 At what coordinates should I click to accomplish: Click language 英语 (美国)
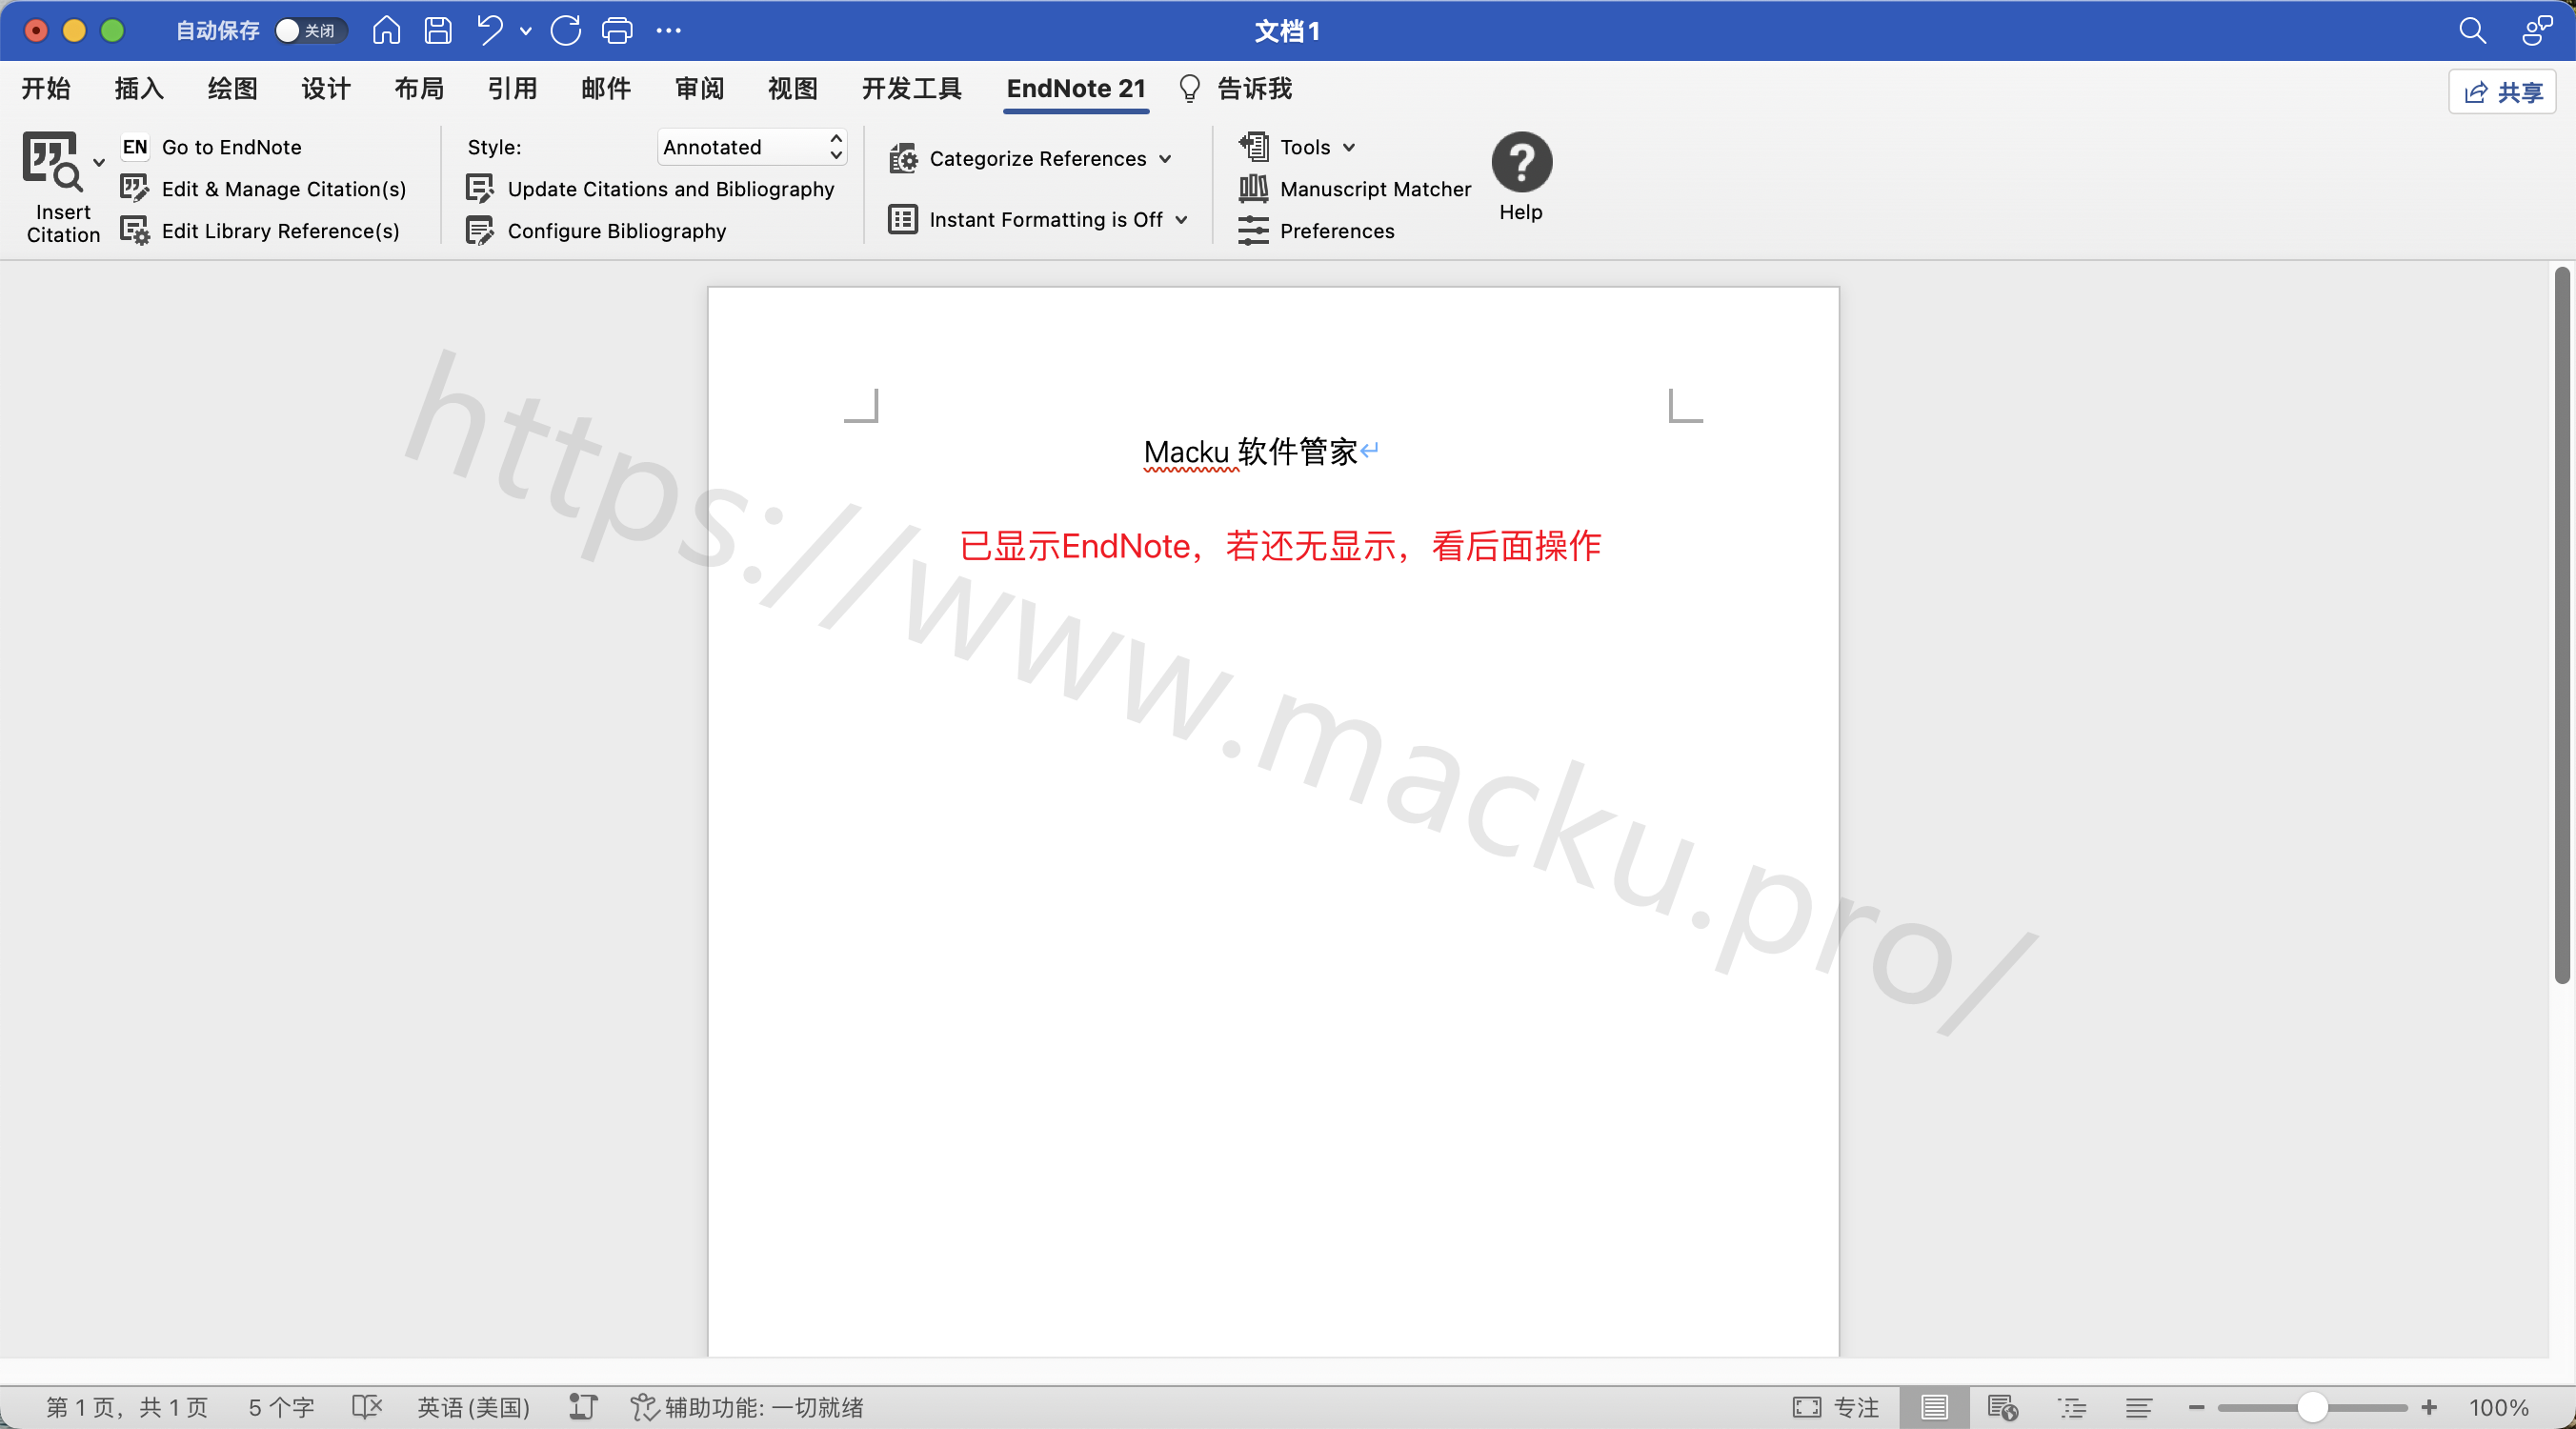click(x=473, y=1407)
